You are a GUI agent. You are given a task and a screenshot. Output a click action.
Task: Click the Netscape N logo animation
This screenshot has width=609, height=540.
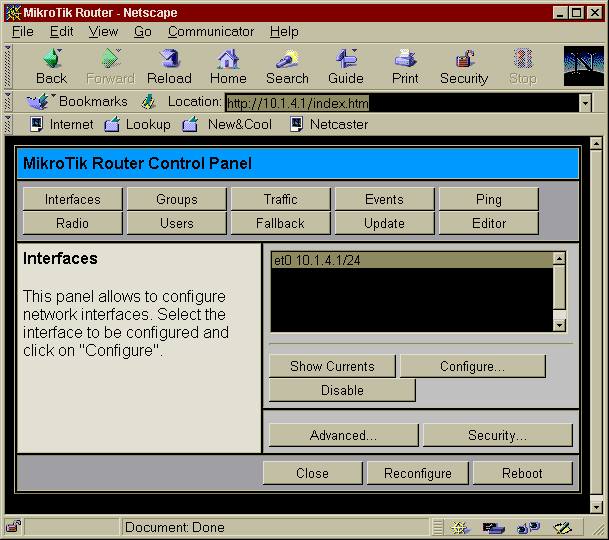click(x=583, y=66)
